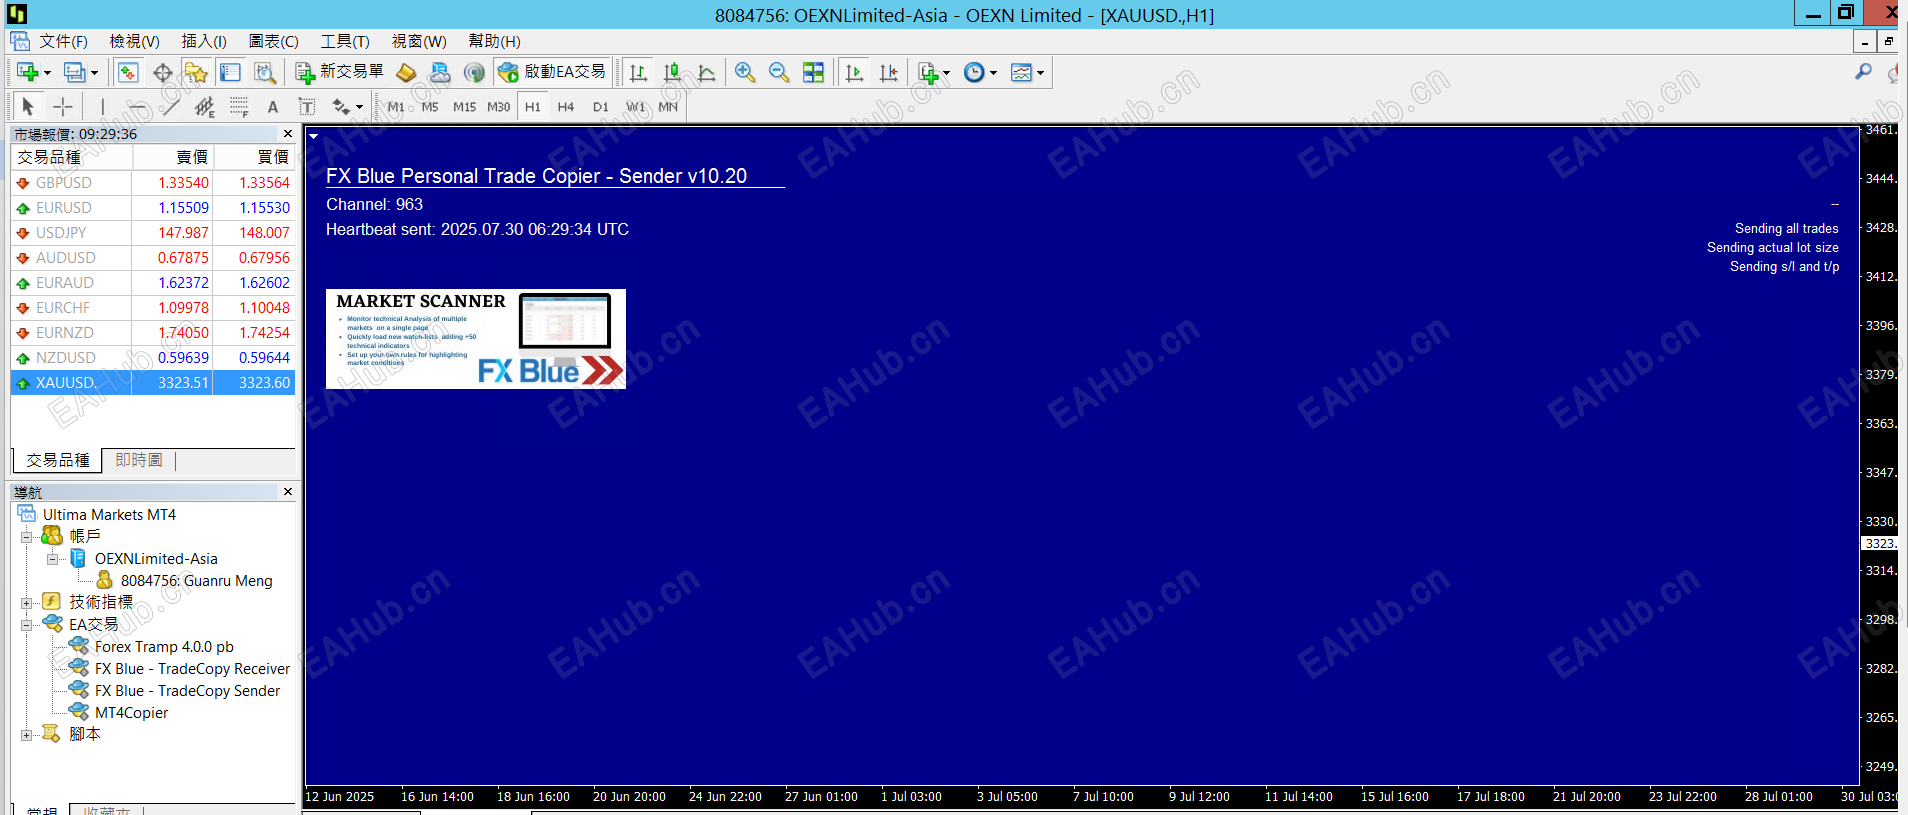Image resolution: width=1908 pixels, height=815 pixels.
Task: Open the new chart dropdown arrow
Action: click(47, 73)
